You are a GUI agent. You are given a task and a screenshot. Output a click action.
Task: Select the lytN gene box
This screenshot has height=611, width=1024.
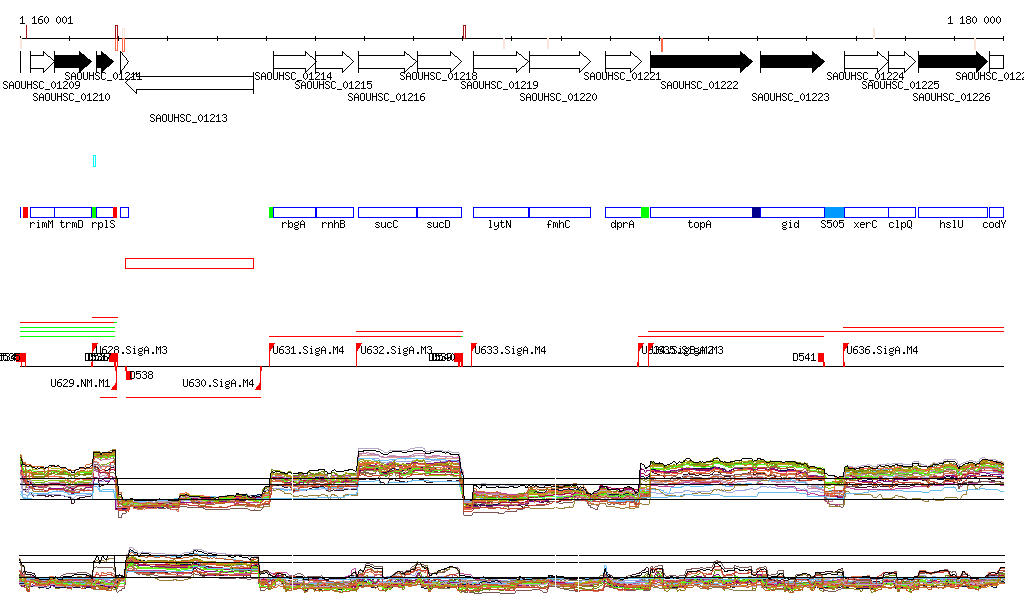(501, 212)
